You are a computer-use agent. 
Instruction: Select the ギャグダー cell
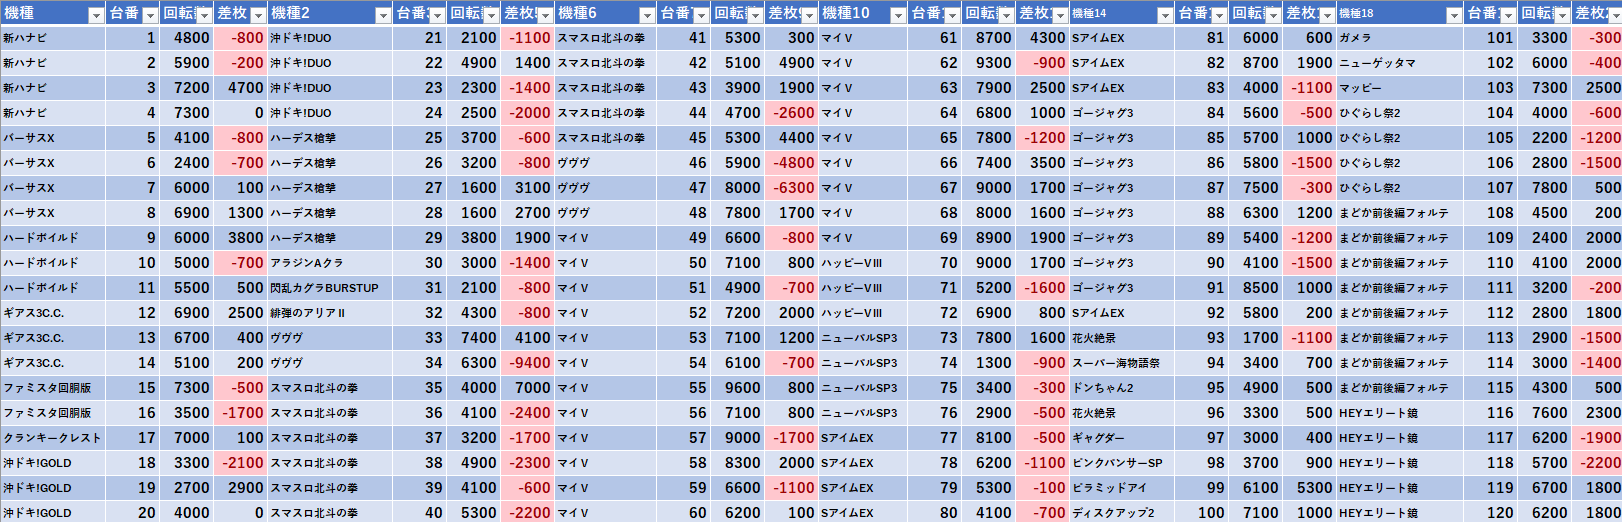(x=1122, y=438)
